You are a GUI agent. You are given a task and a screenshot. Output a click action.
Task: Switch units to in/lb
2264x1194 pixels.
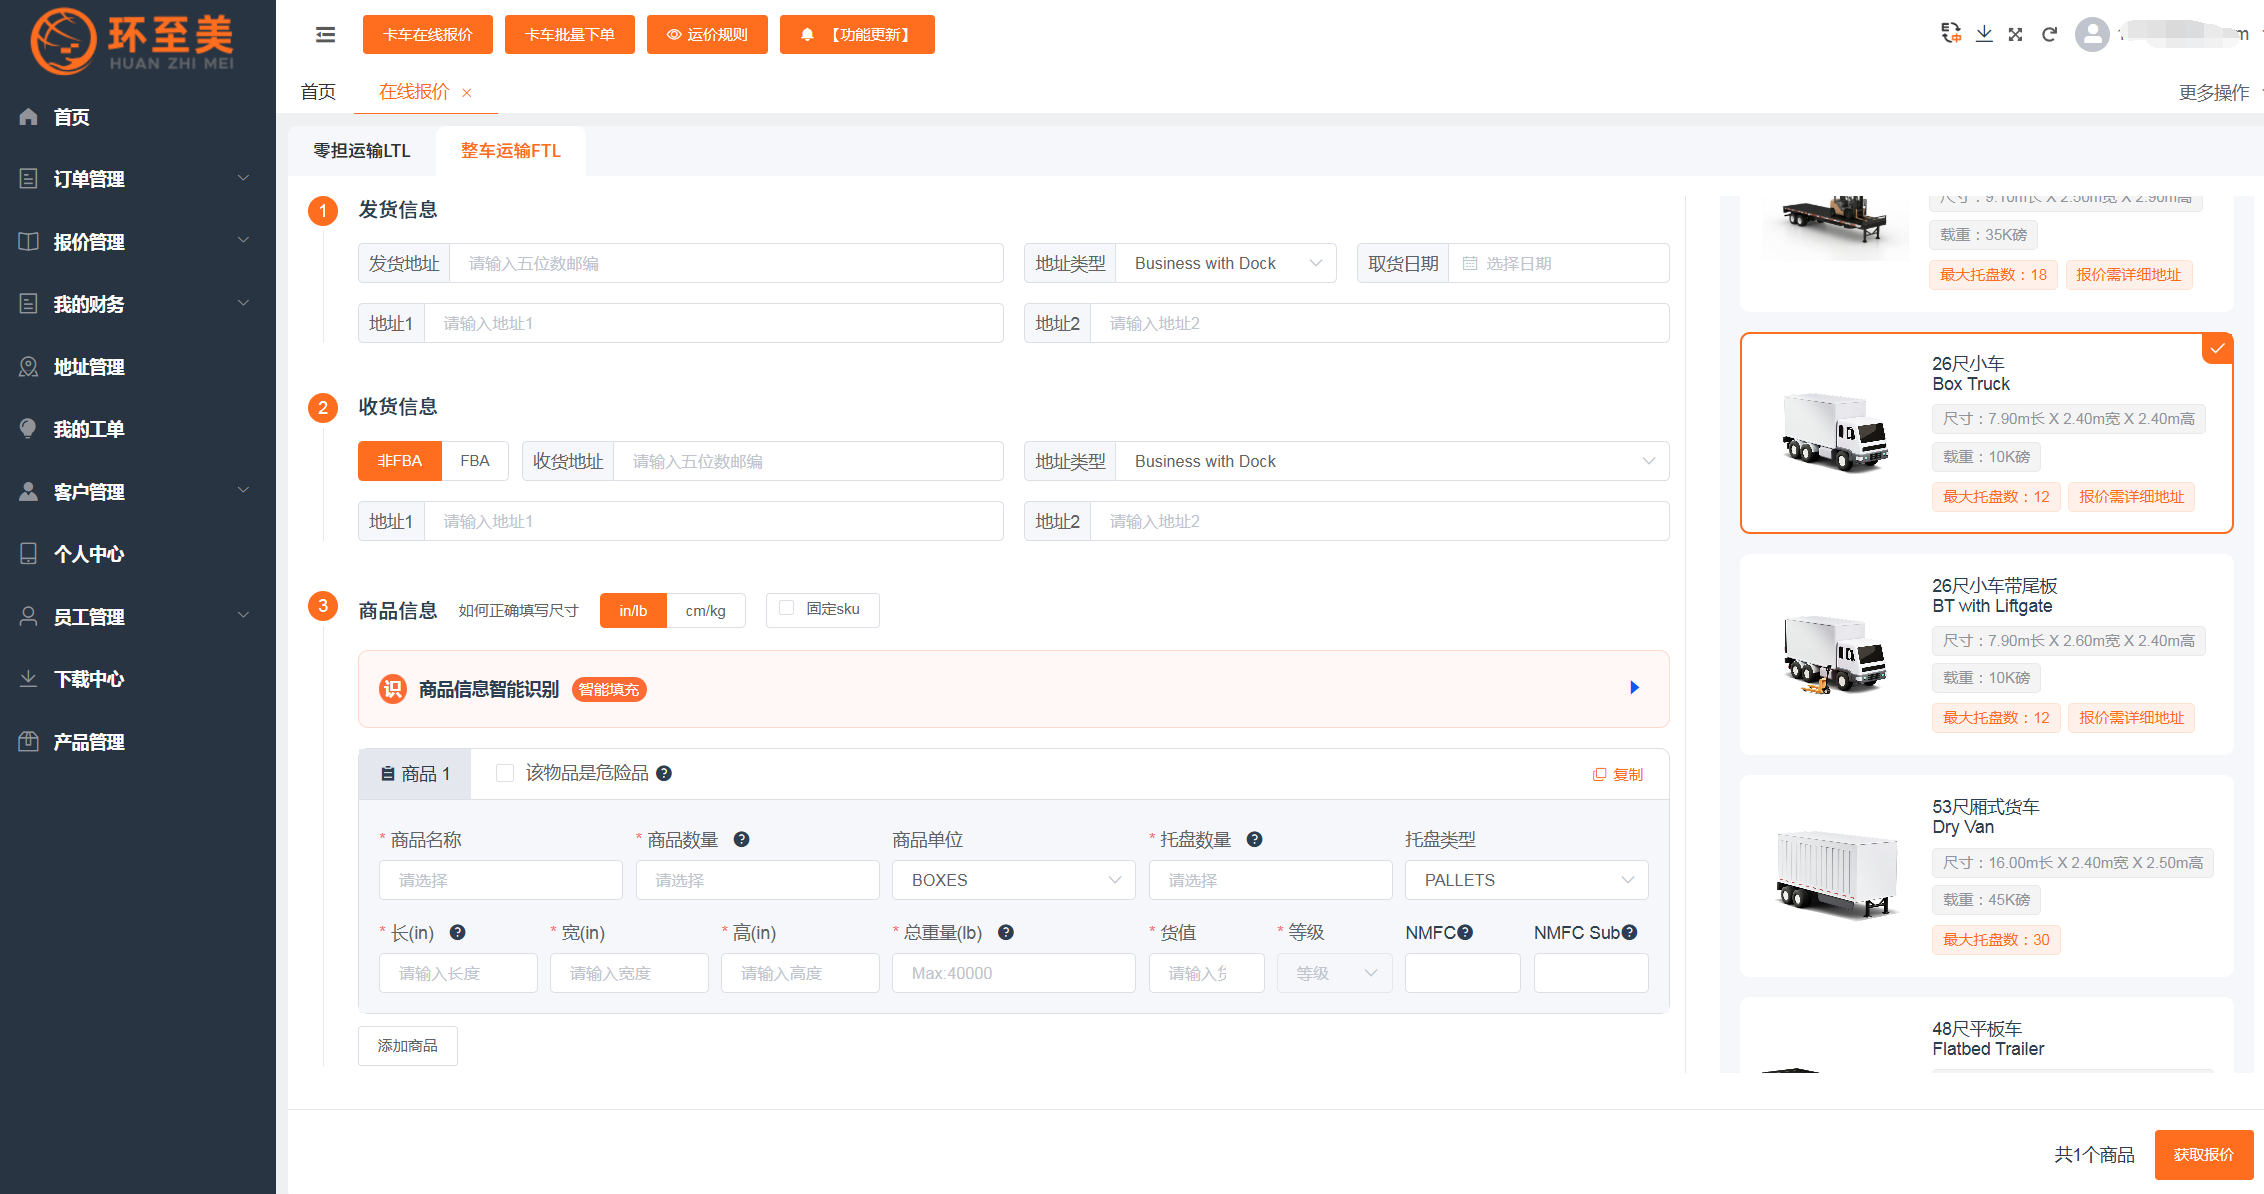tap(633, 610)
